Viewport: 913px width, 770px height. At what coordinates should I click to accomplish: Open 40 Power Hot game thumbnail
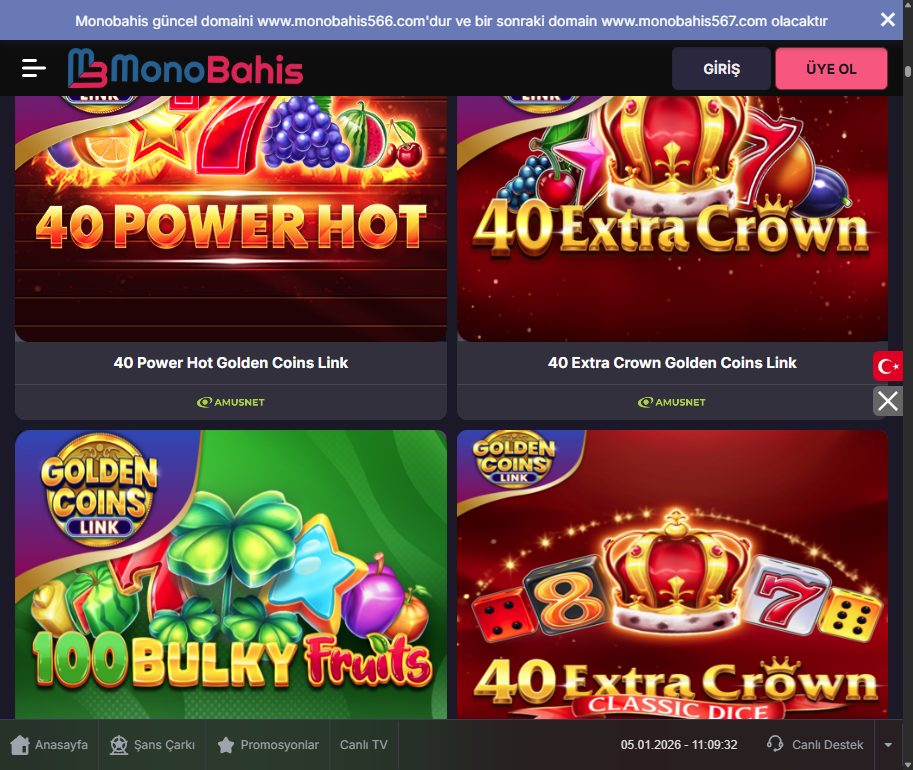pos(231,218)
